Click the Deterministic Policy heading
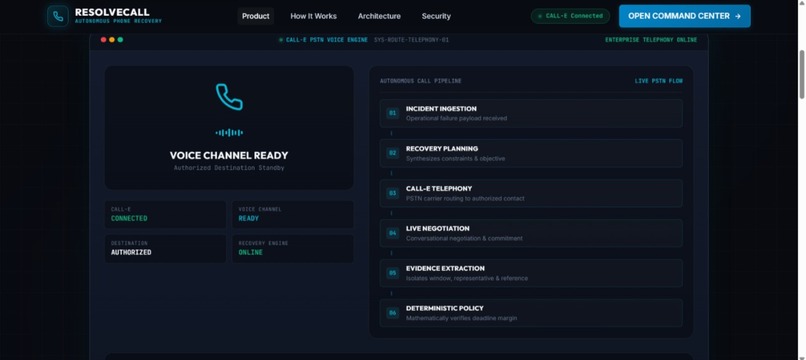806x360 pixels. [445, 308]
